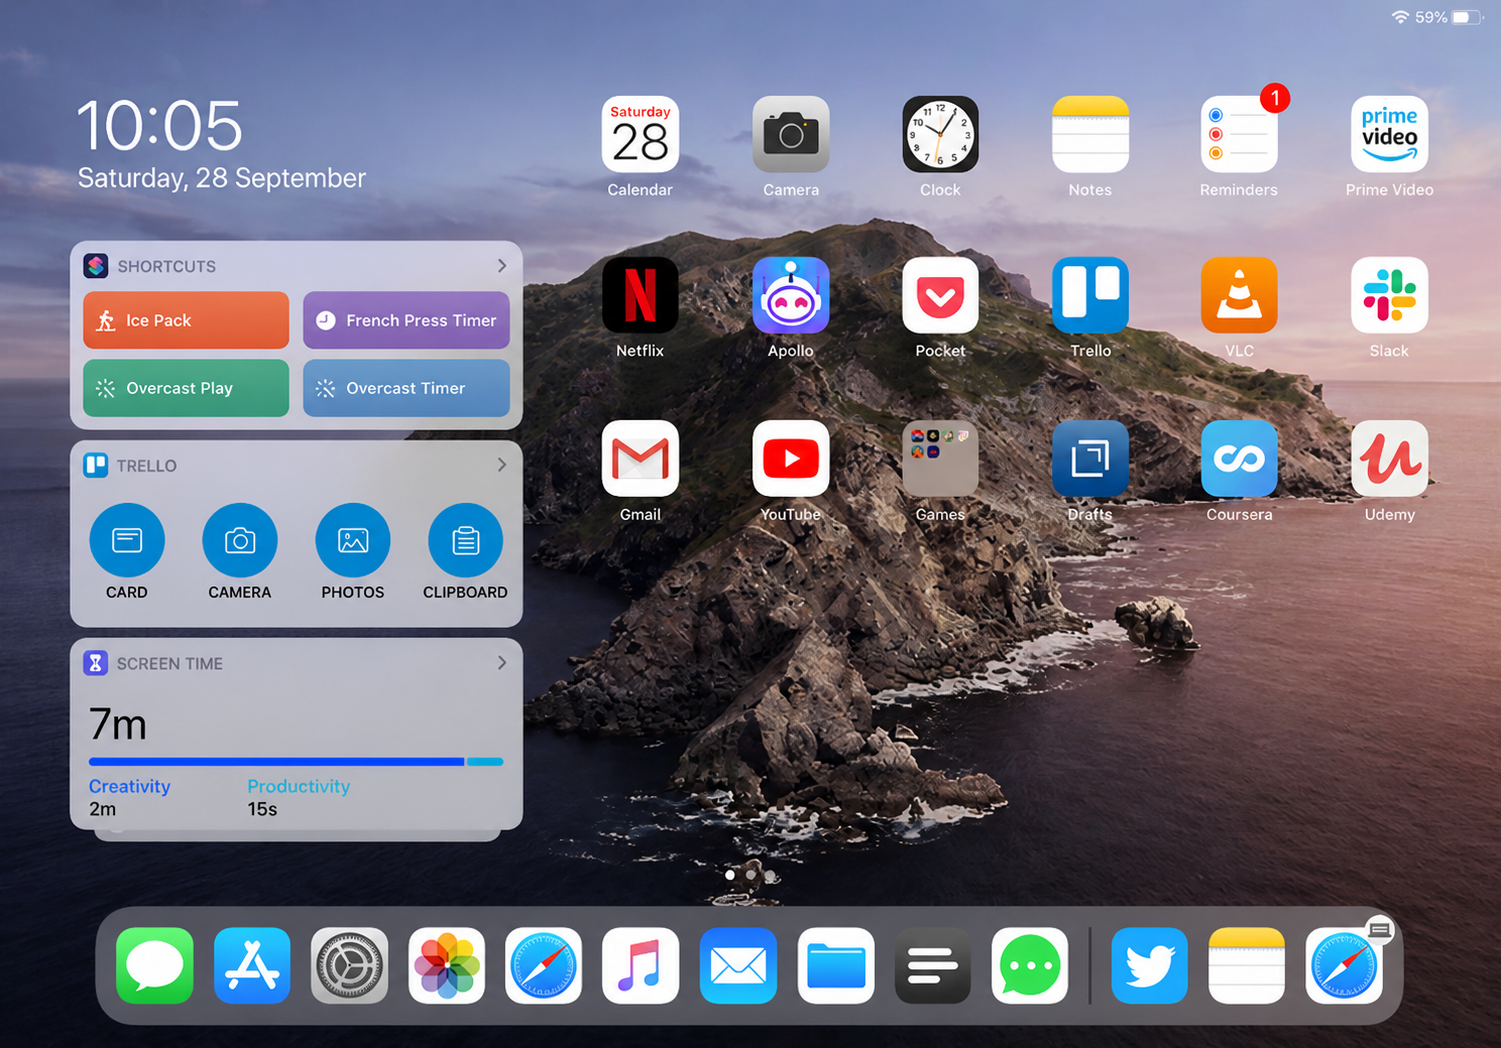Open the App Store from the dock

pos(252,966)
